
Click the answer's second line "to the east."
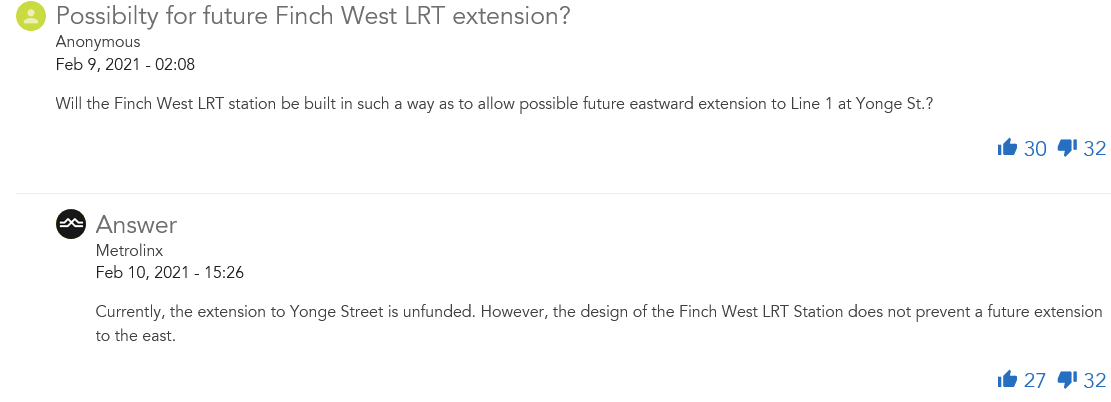(135, 336)
